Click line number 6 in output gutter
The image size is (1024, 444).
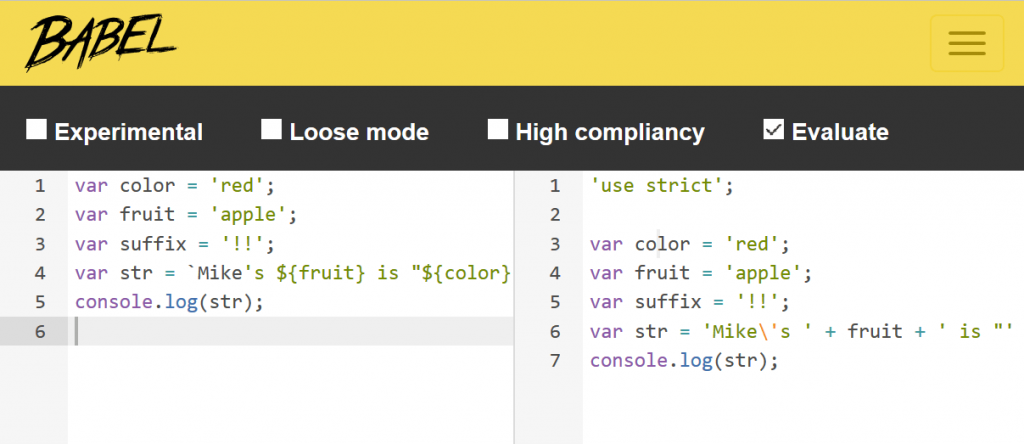[555, 331]
